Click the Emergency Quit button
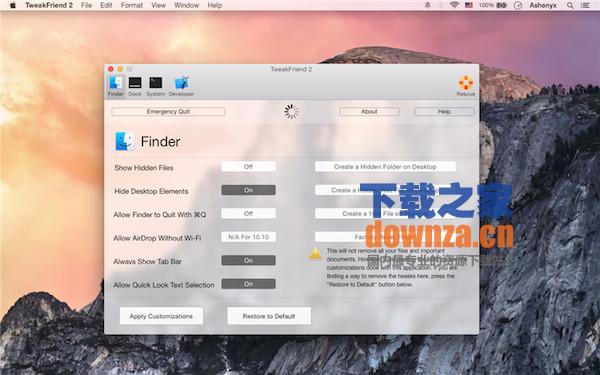Image resolution: width=600 pixels, height=375 pixels. pyautogui.click(x=168, y=111)
